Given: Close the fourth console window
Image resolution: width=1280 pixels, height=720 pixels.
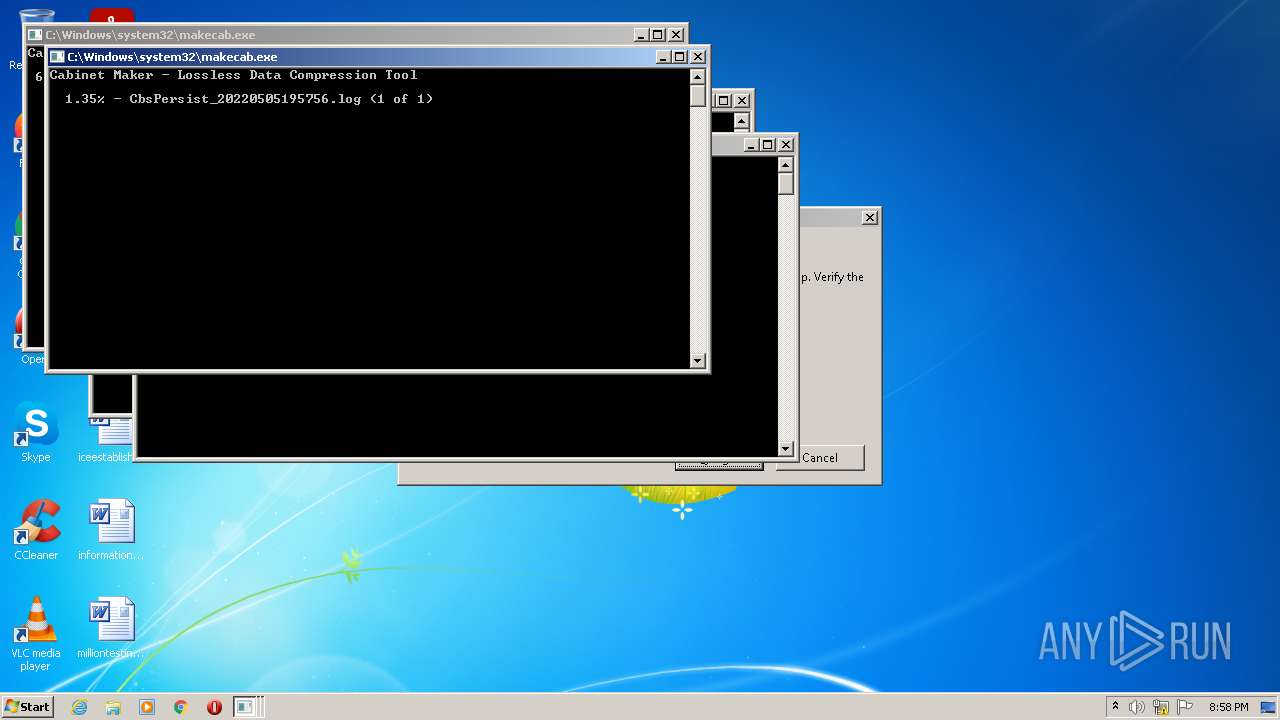Looking at the screenshot, I should 786,145.
